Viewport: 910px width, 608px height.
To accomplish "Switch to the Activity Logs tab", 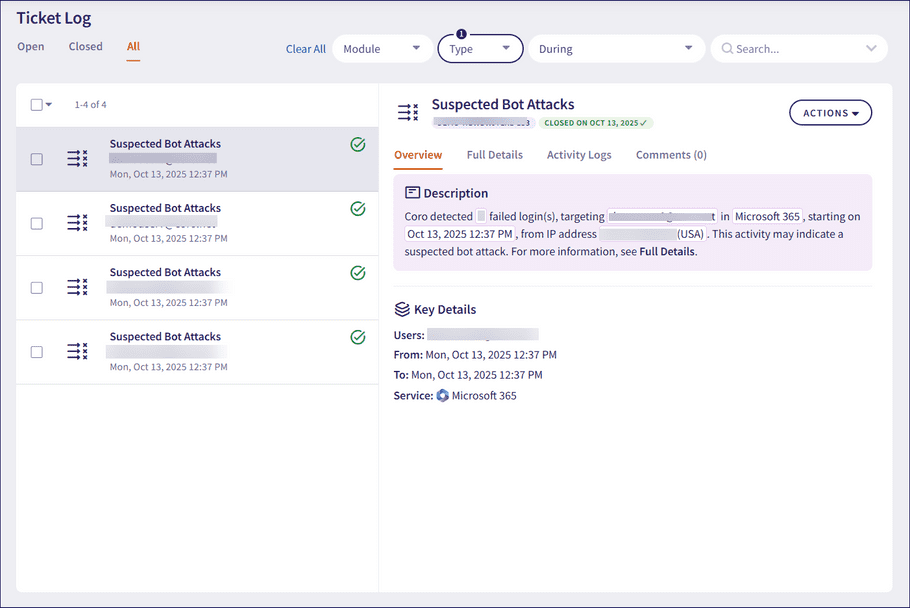I will tap(579, 155).
